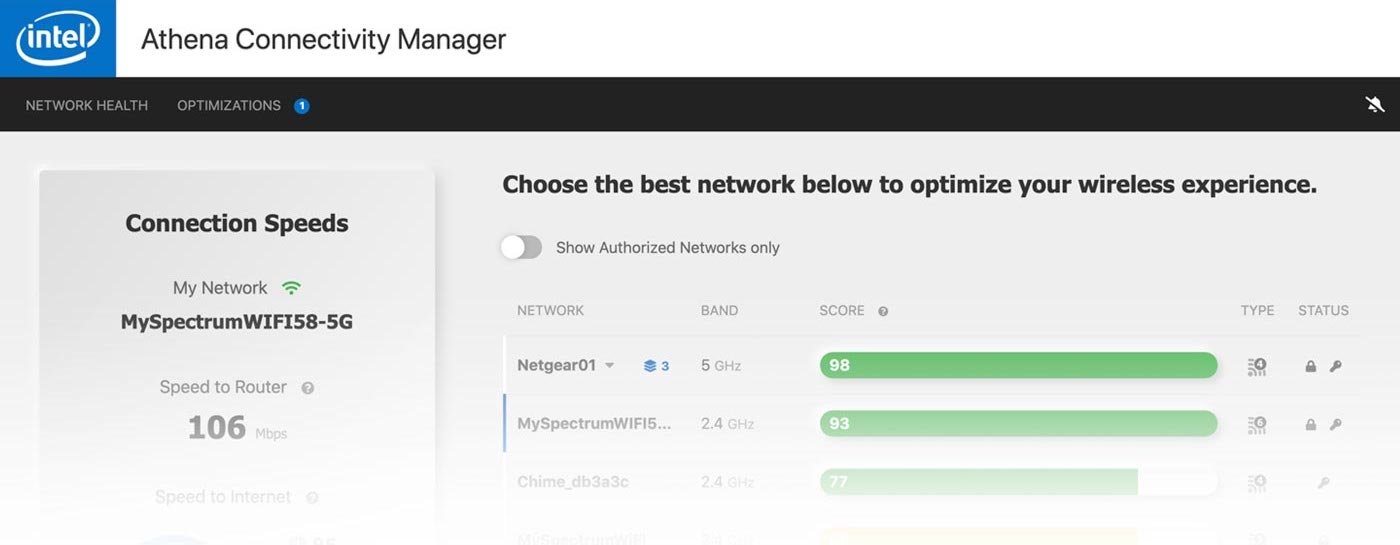The height and width of the screenshot is (545, 1400).
Task: Expand the Netgear01 dropdown arrow
Action: coord(610,366)
